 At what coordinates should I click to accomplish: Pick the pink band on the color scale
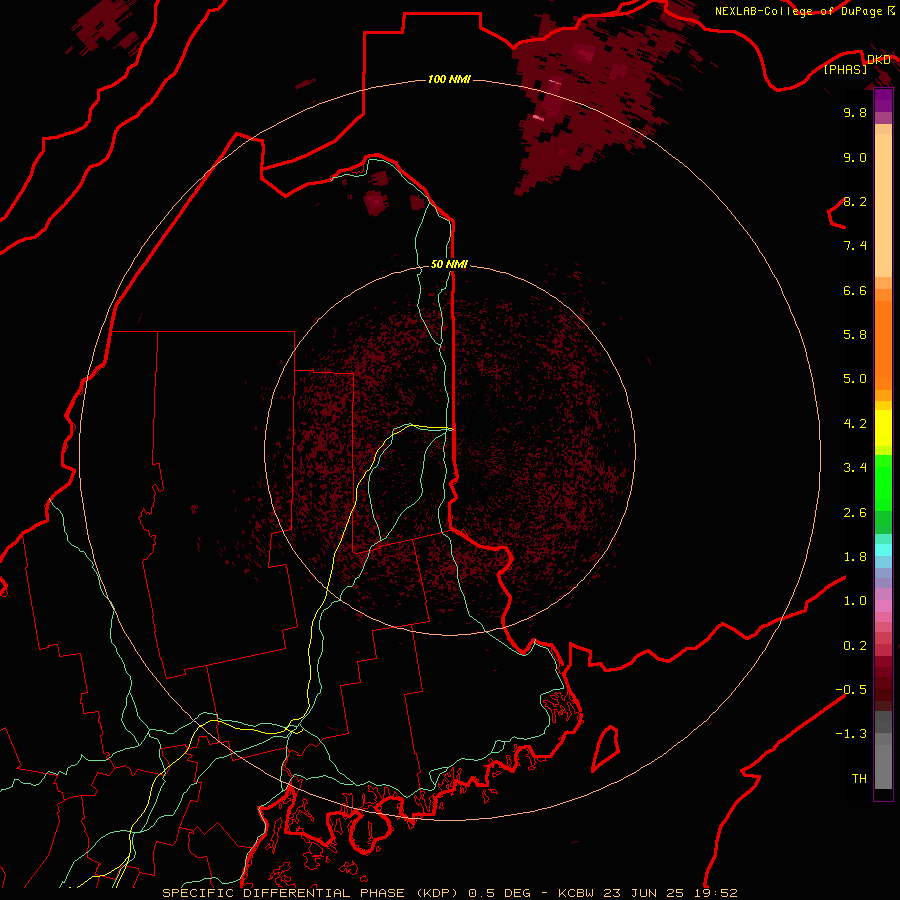click(x=883, y=606)
